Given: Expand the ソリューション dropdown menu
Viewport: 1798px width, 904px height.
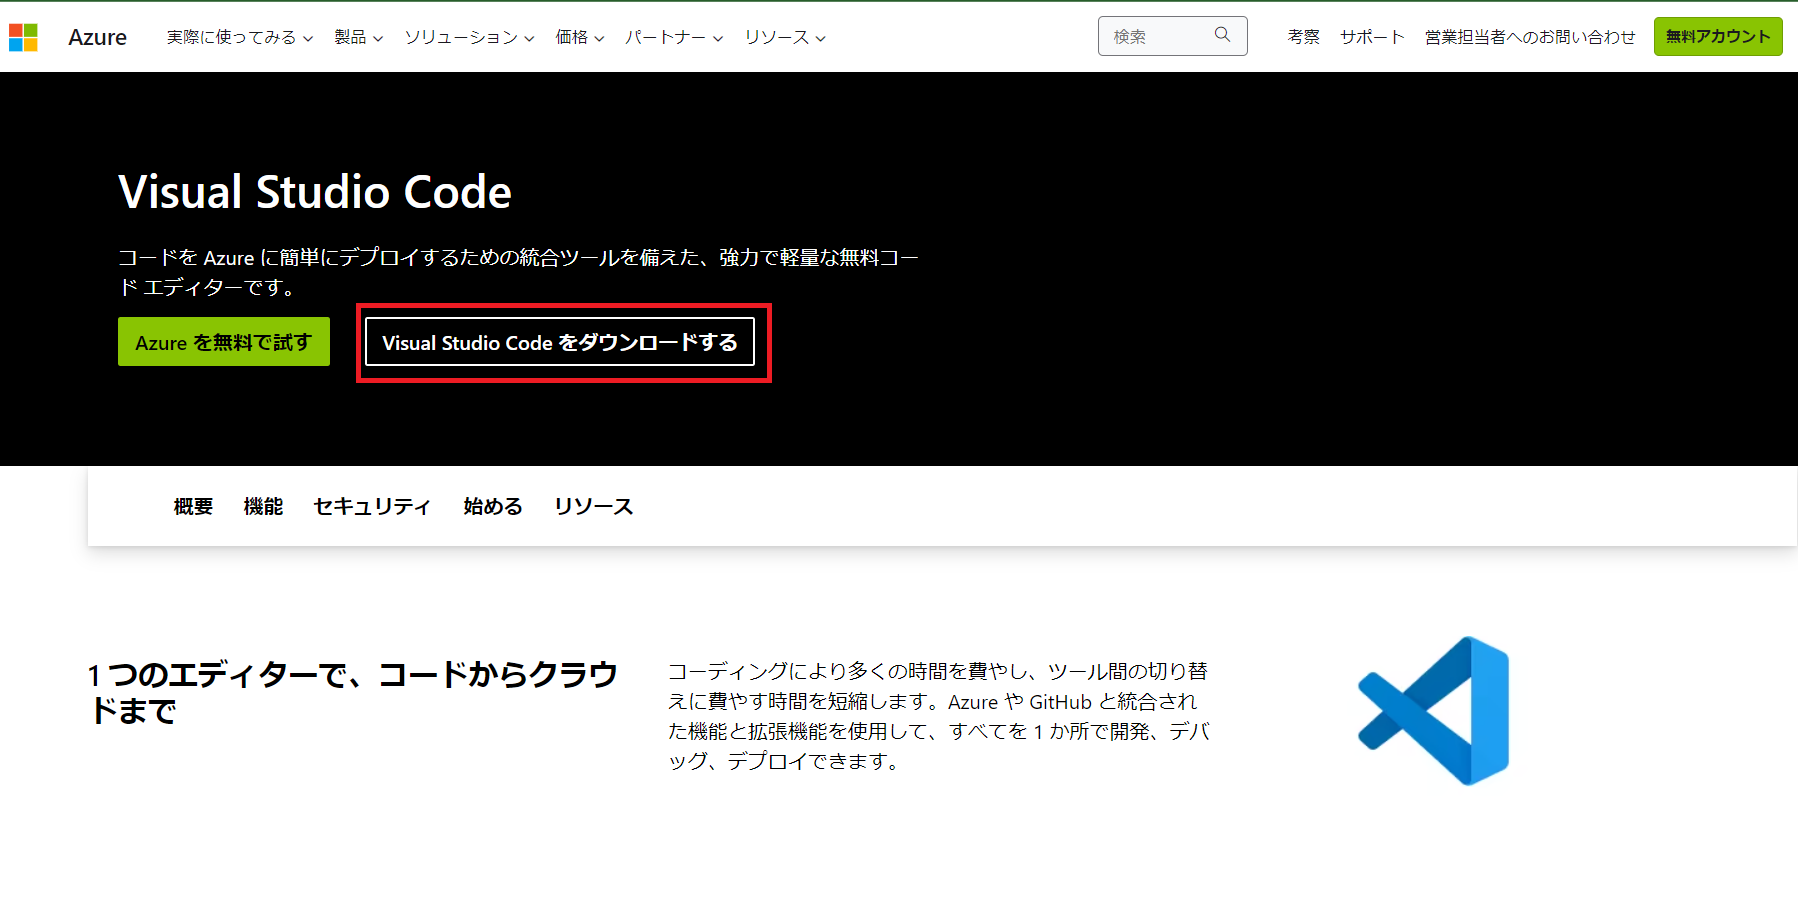Looking at the screenshot, I should click(469, 37).
